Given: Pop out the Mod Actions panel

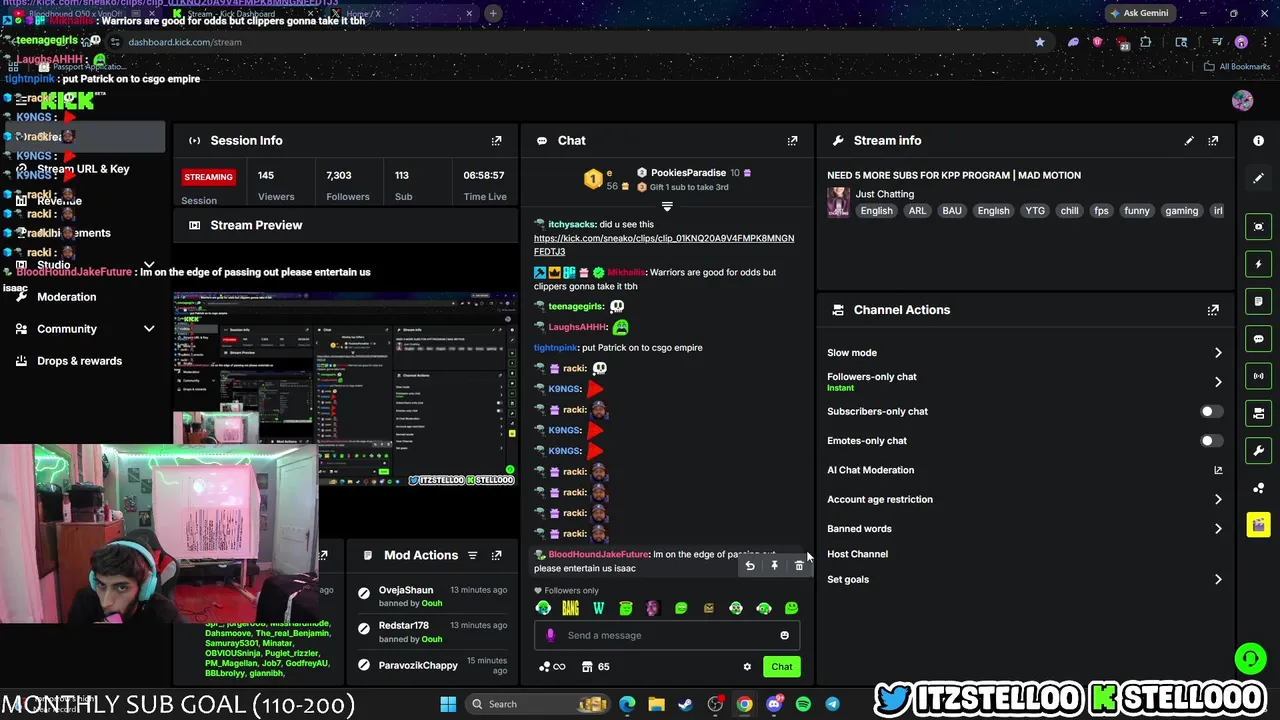Looking at the screenshot, I should tap(496, 555).
